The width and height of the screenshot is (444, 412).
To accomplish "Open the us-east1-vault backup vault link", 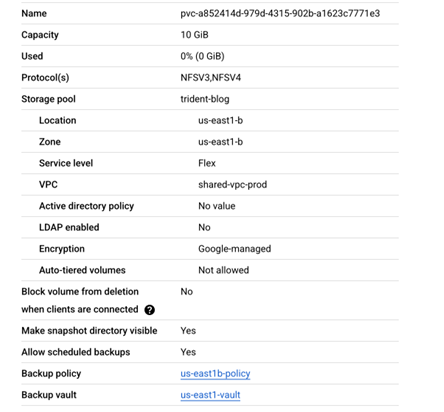I will click(210, 395).
